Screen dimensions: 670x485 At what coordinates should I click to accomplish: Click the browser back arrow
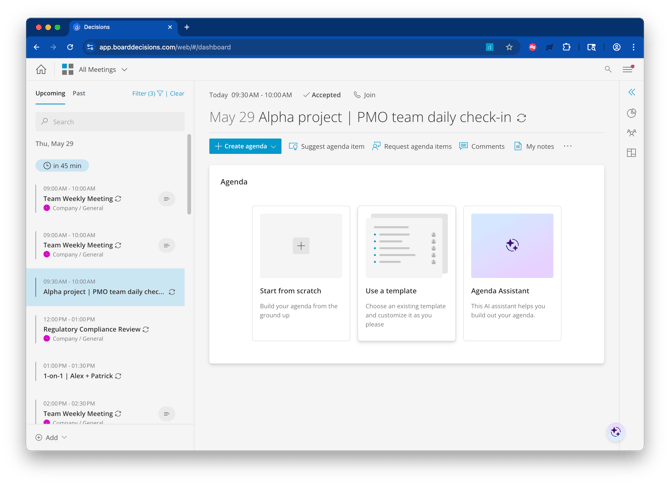pyautogui.click(x=37, y=47)
